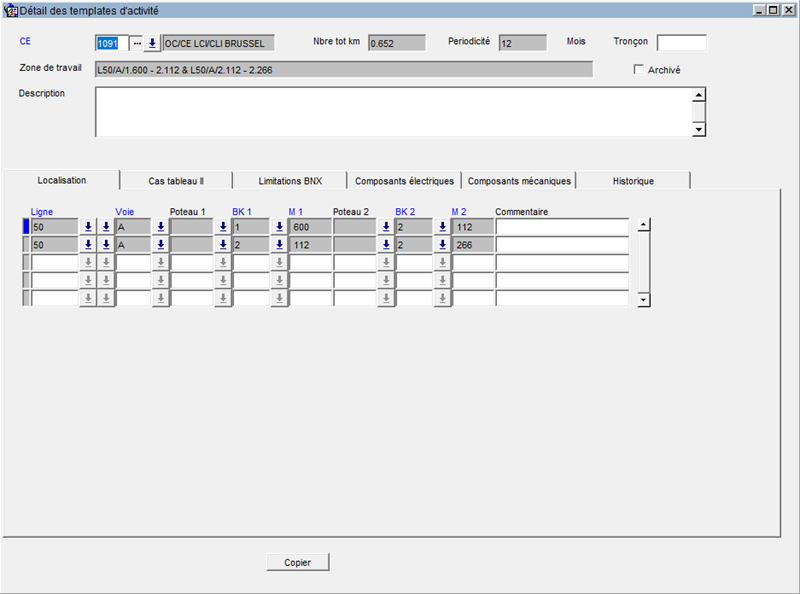Click the Localisation table scroll-up arrow
Screen dimensions: 800x594
[x=644, y=225]
